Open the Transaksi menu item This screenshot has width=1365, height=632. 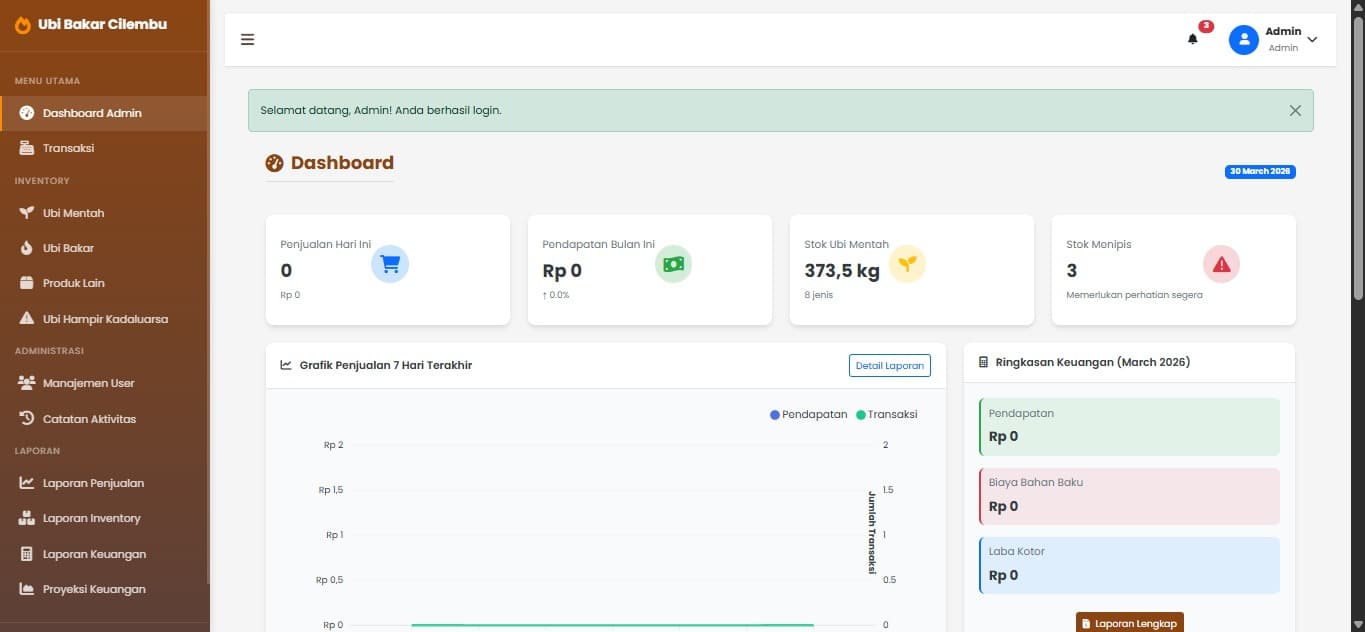[x=68, y=148]
